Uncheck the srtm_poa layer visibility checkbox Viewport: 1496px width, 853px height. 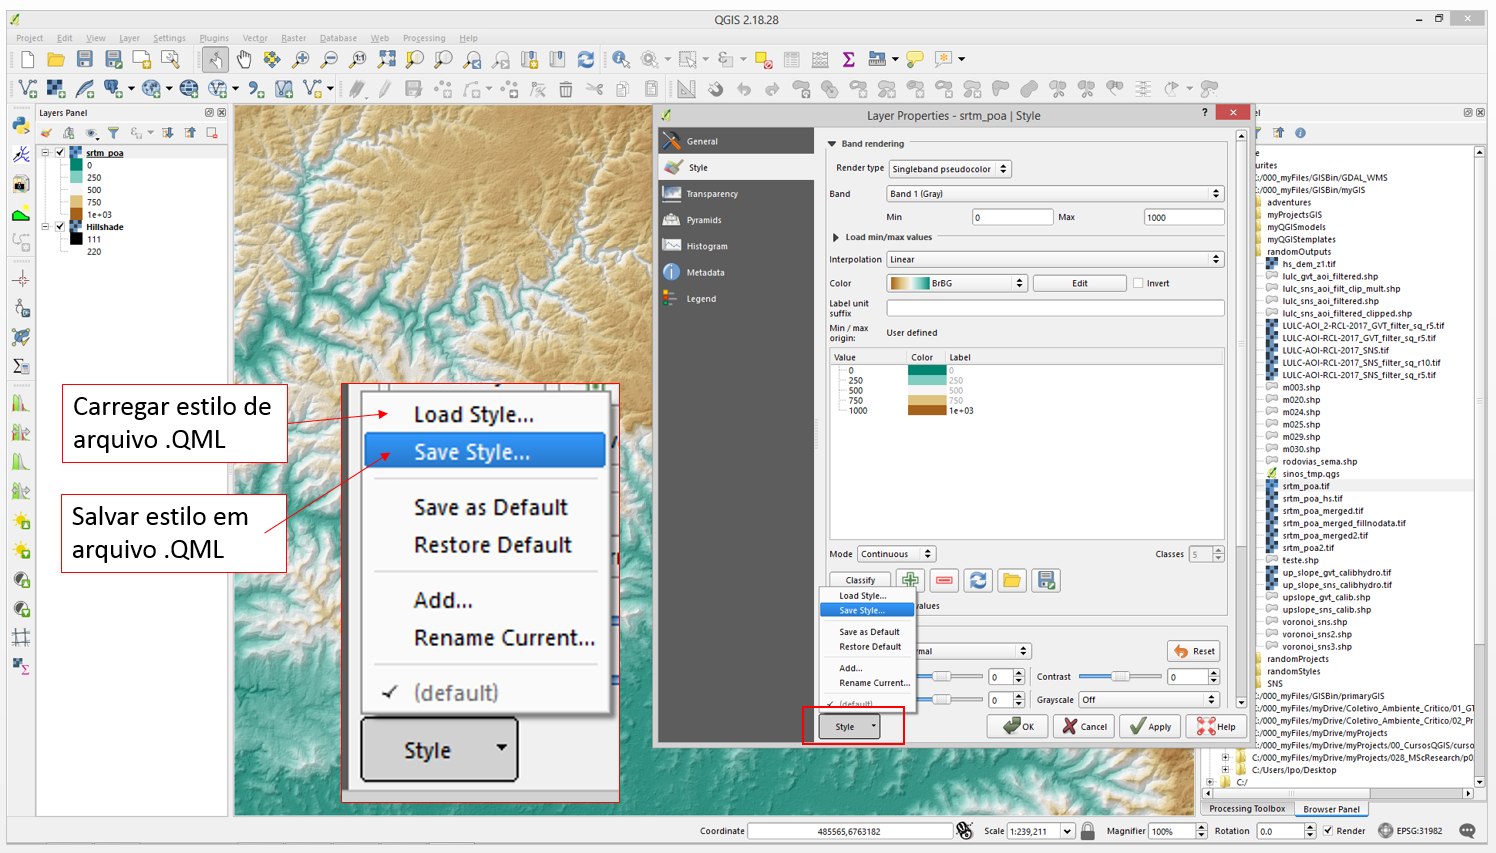click(x=60, y=153)
